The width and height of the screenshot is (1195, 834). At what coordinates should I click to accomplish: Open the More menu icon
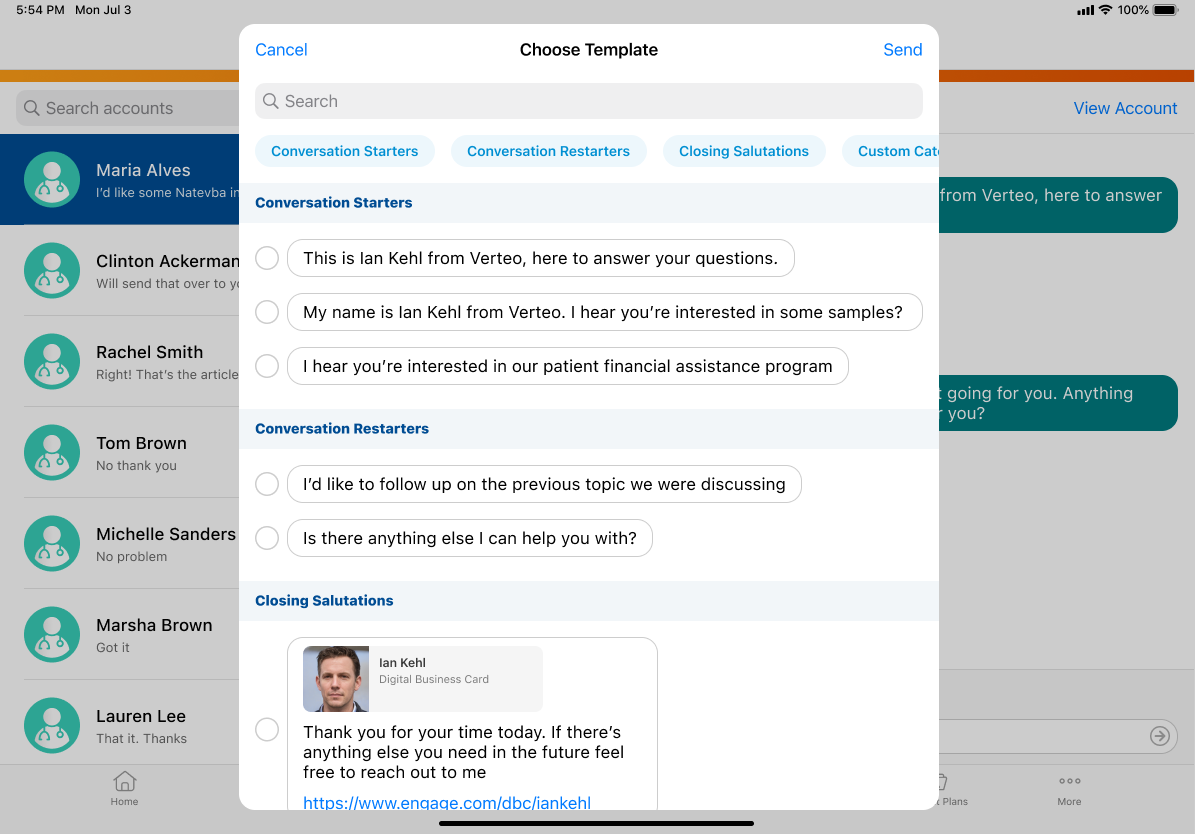(1069, 782)
